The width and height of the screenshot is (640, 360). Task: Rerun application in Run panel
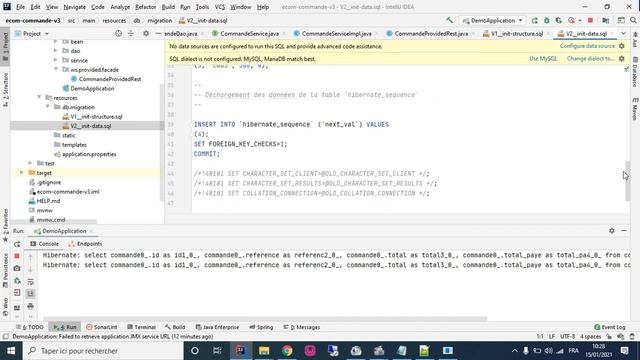[x=17, y=244]
